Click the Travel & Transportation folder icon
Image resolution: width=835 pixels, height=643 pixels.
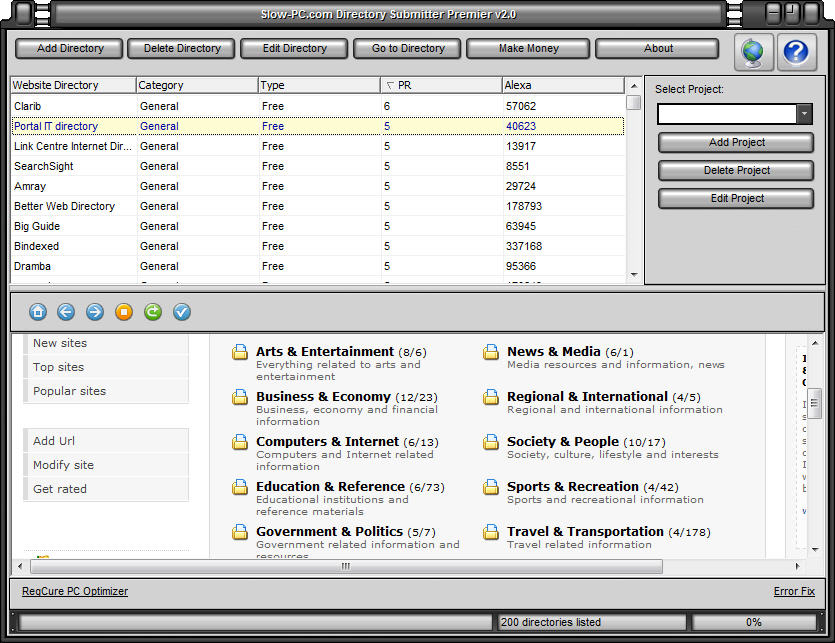pos(490,532)
